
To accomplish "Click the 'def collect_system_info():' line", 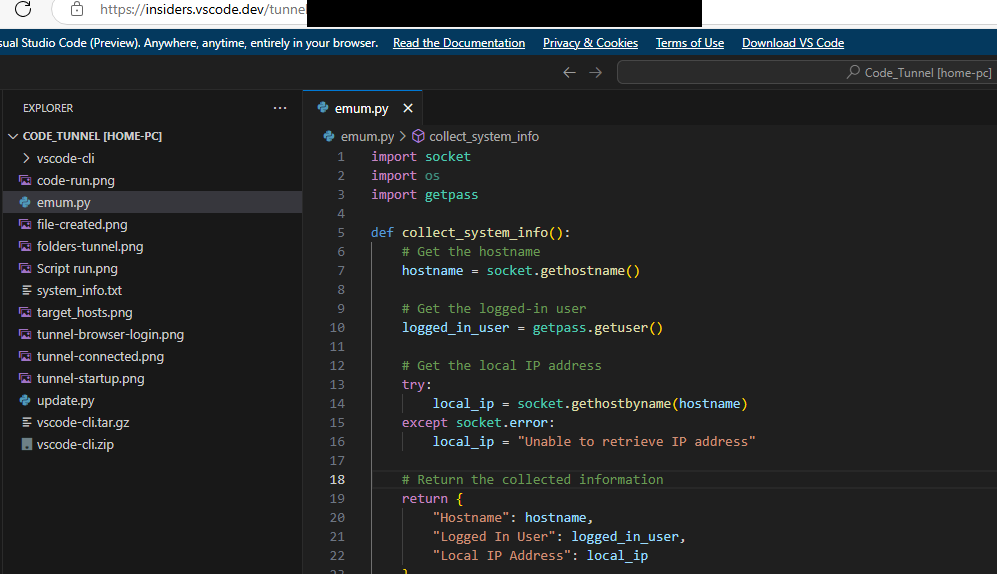I will (x=471, y=233).
